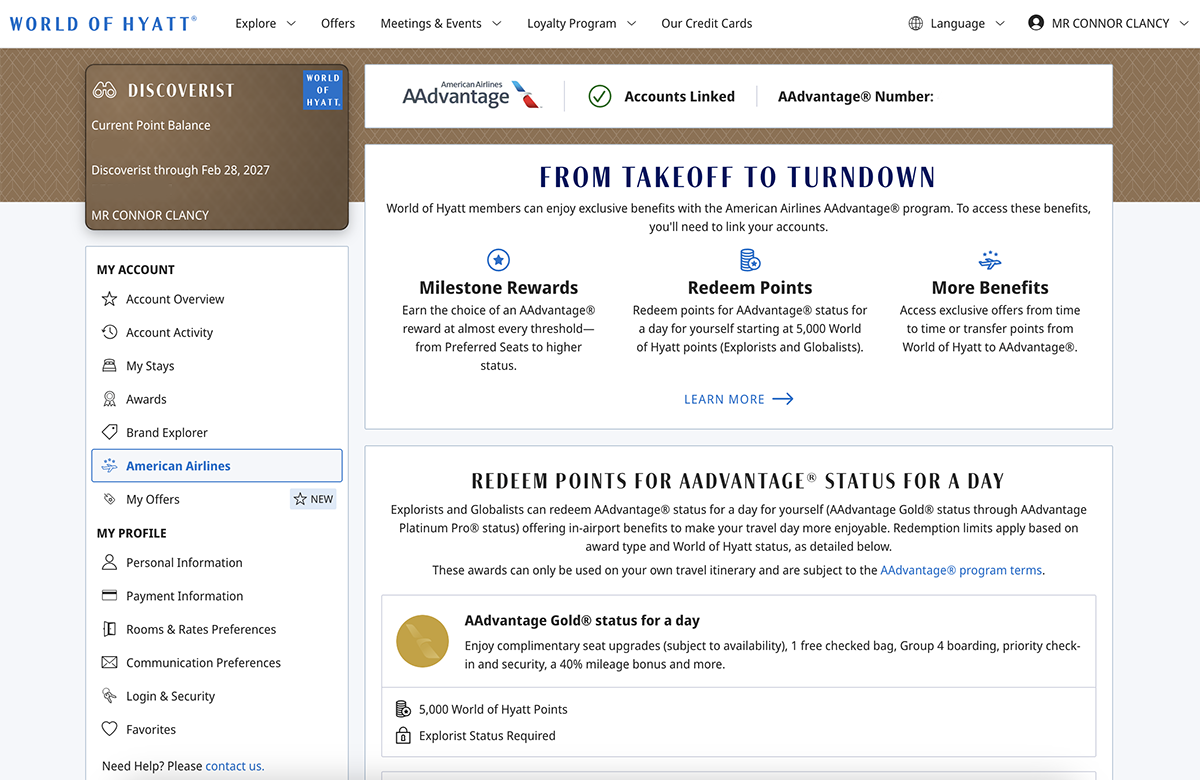Open the AAdvantage® program terms link
The height and width of the screenshot is (780, 1200).
[961, 570]
